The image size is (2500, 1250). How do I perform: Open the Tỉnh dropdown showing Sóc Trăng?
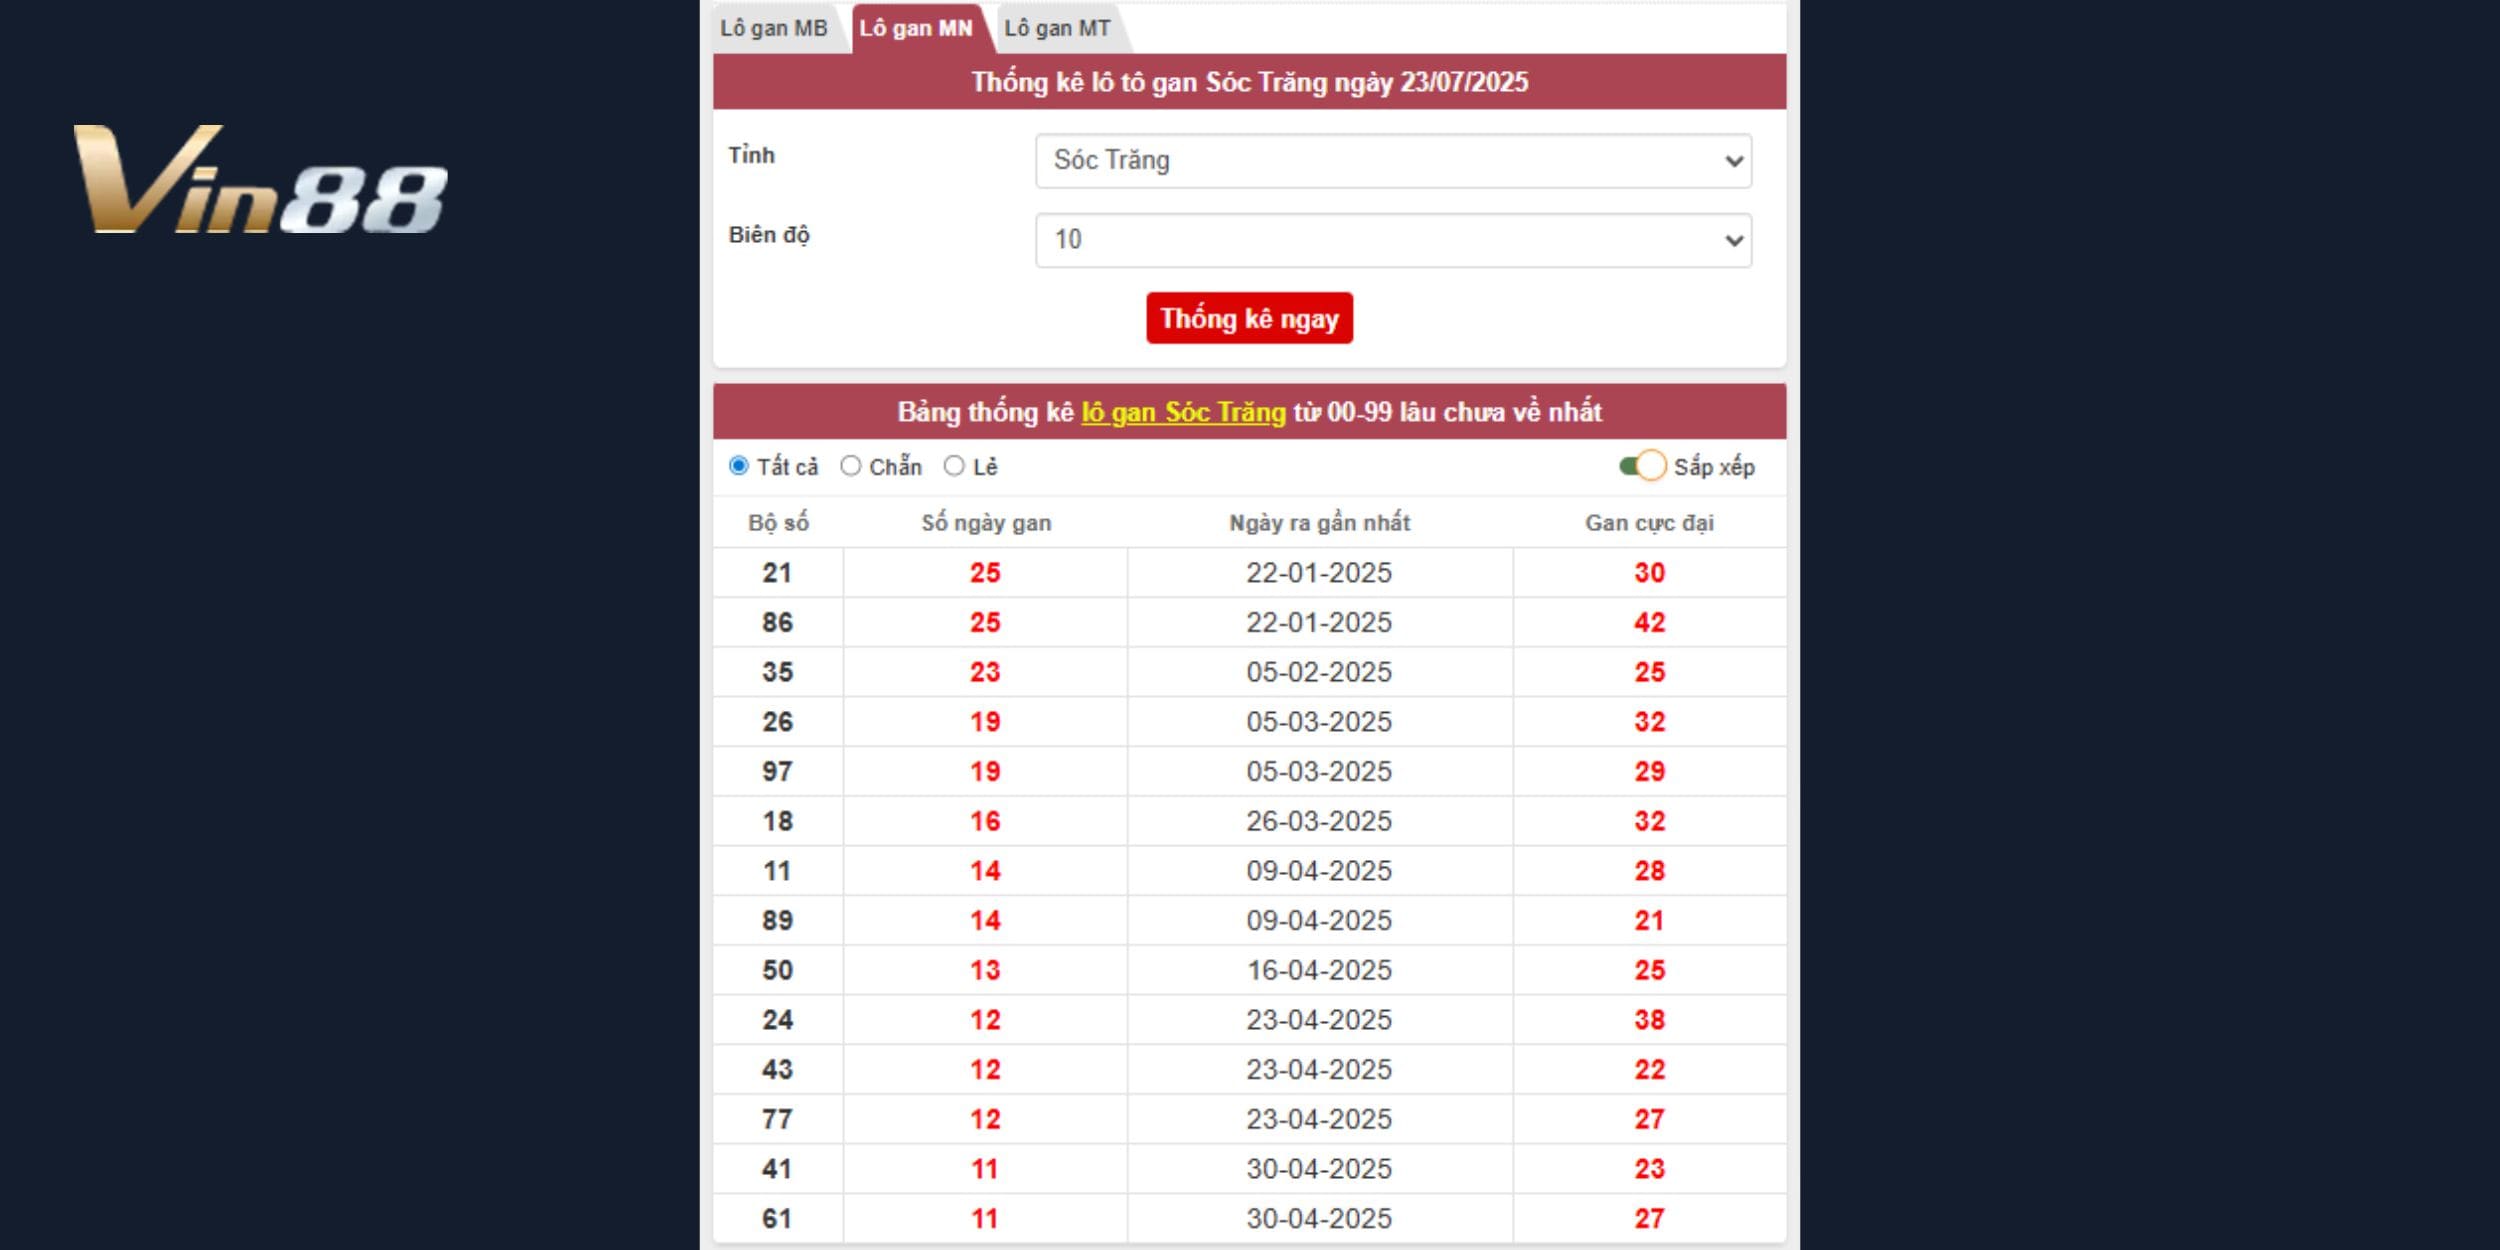coord(1393,161)
